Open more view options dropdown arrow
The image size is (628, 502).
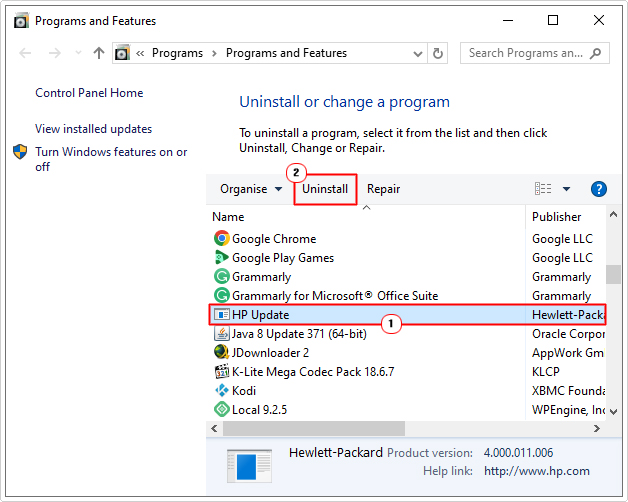(x=566, y=189)
